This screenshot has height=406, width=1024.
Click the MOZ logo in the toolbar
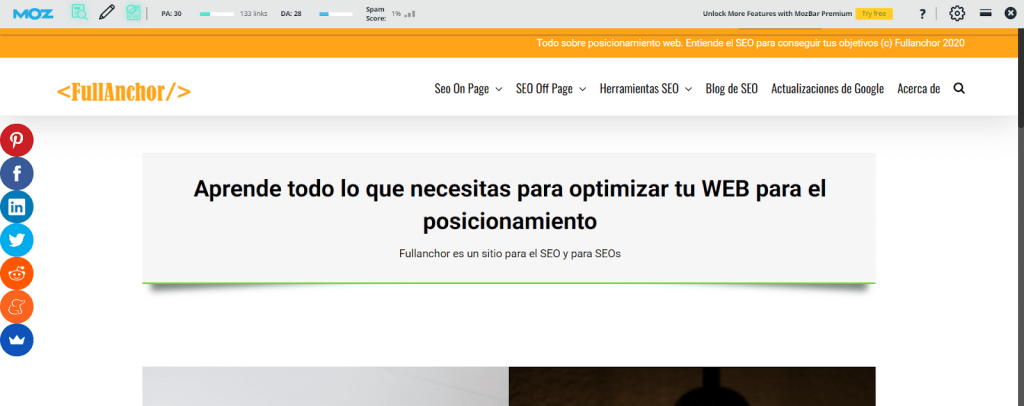point(33,13)
